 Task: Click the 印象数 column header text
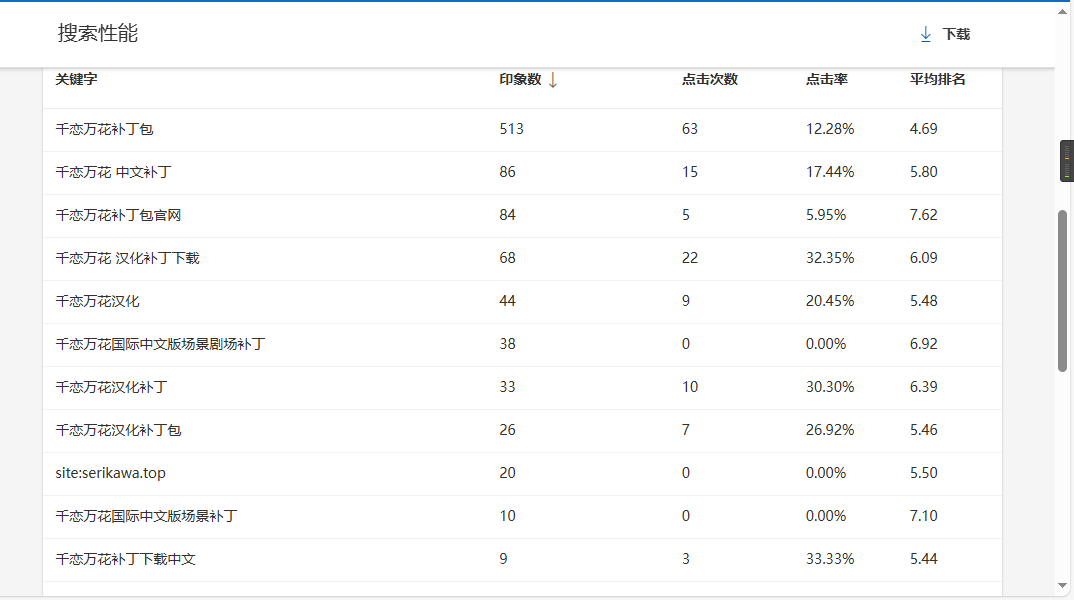(x=520, y=79)
